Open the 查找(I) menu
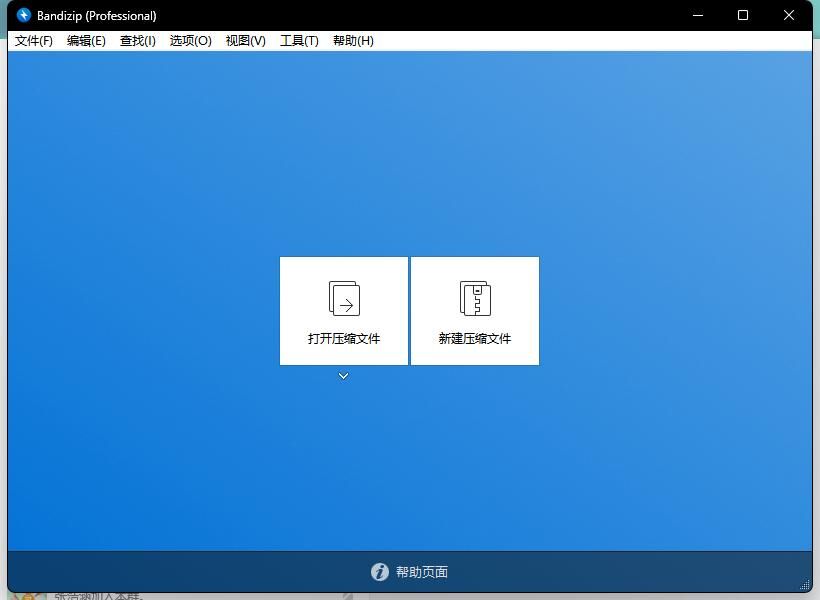This screenshot has width=820, height=600. [138, 41]
